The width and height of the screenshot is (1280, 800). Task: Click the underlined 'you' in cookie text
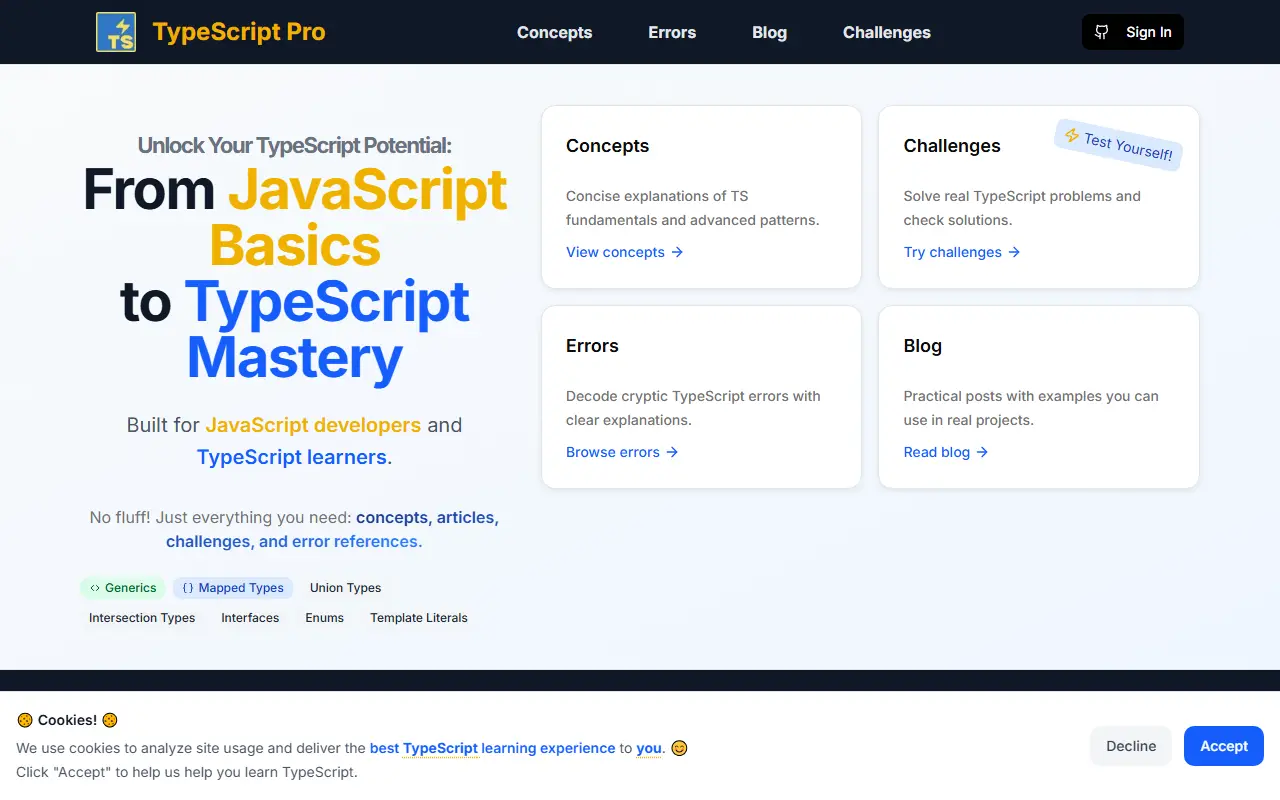pyautogui.click(x=649, y=748)
